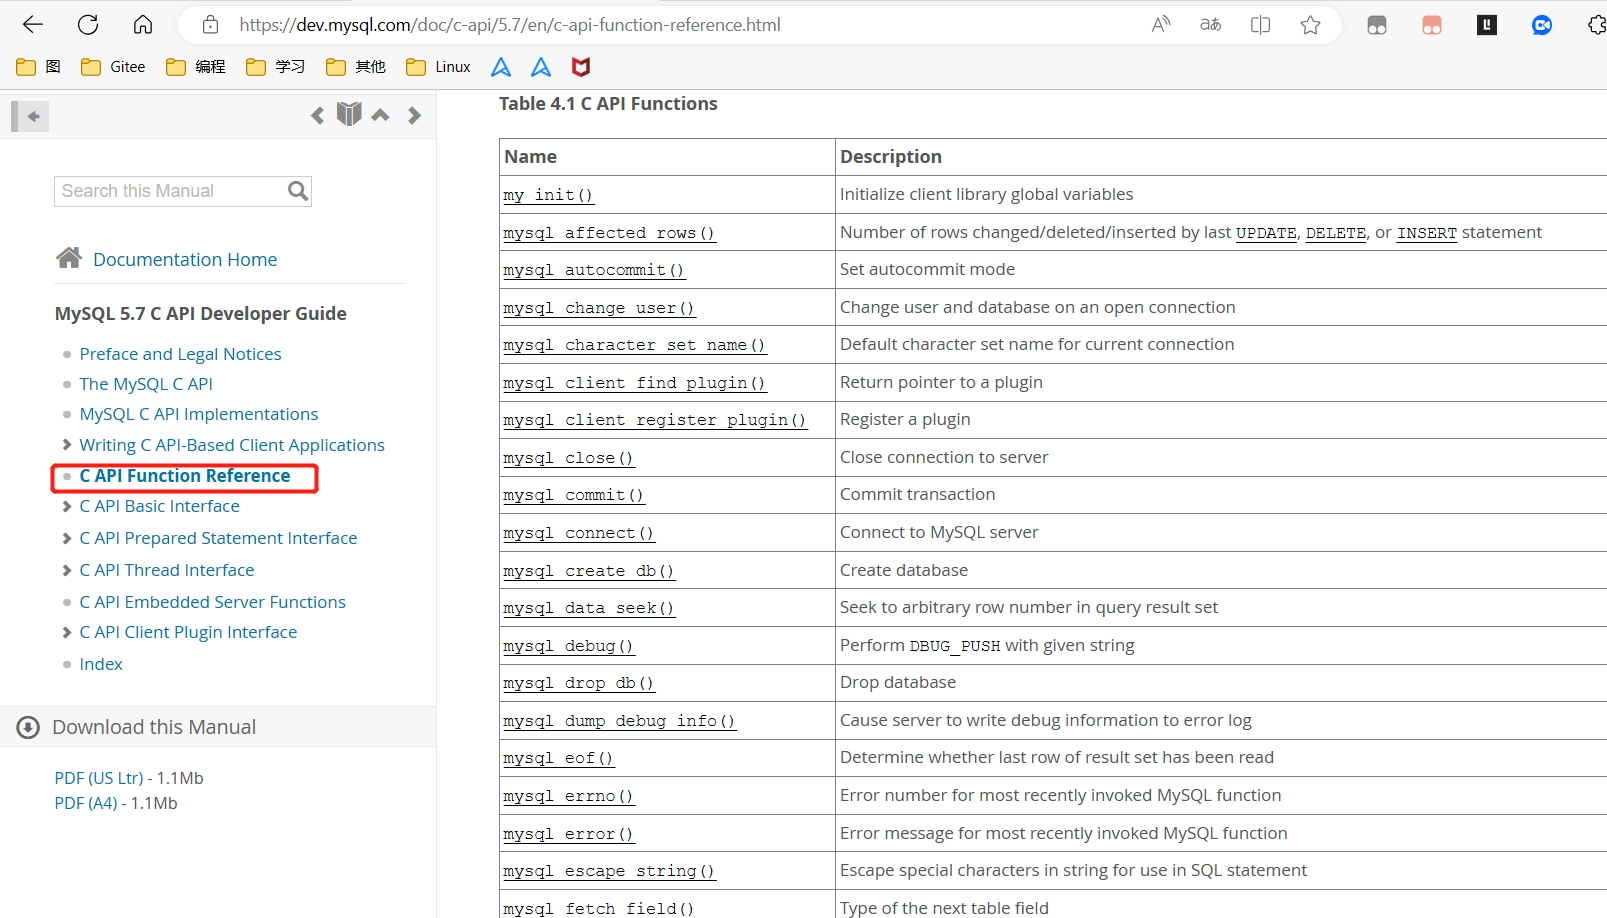Open manual start via book icon
The width and height of the screenshot is (1607, 918).
pyautogui.click(x=349, y=115)
